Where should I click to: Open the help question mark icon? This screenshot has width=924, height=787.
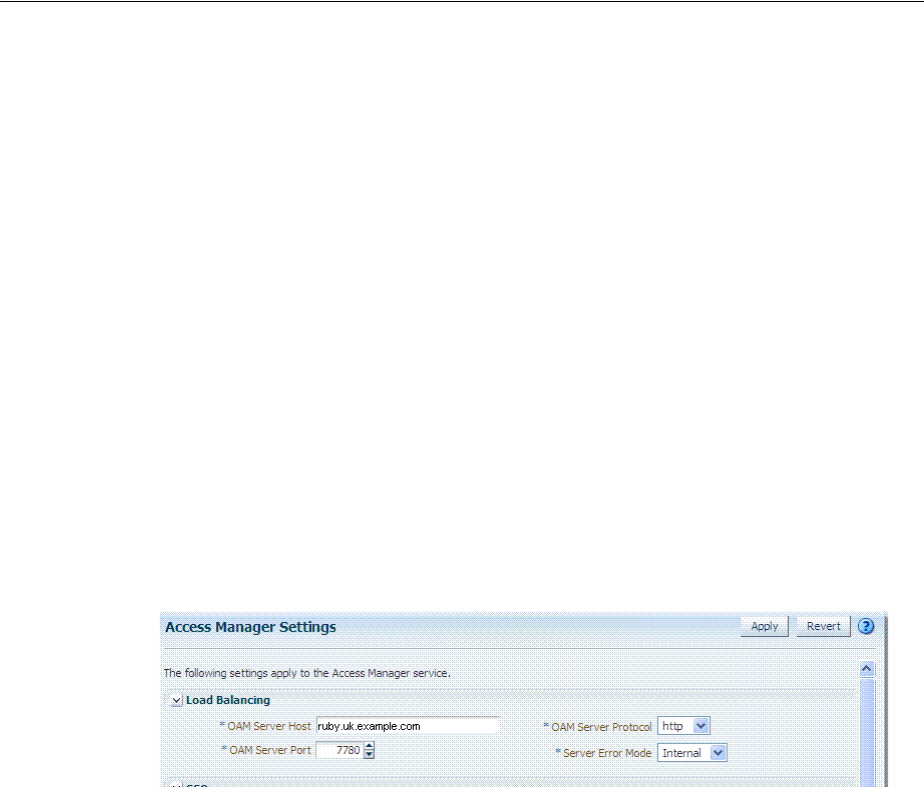866,626
